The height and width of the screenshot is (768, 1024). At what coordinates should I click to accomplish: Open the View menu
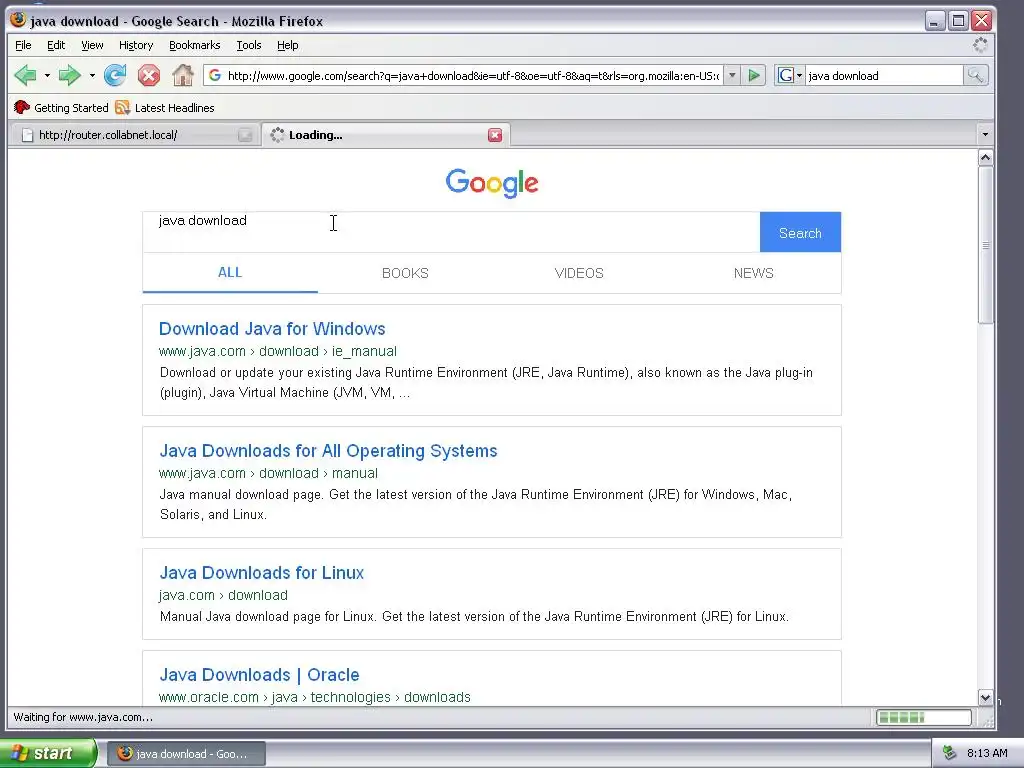pyautogui.click(x=92, y=45)
